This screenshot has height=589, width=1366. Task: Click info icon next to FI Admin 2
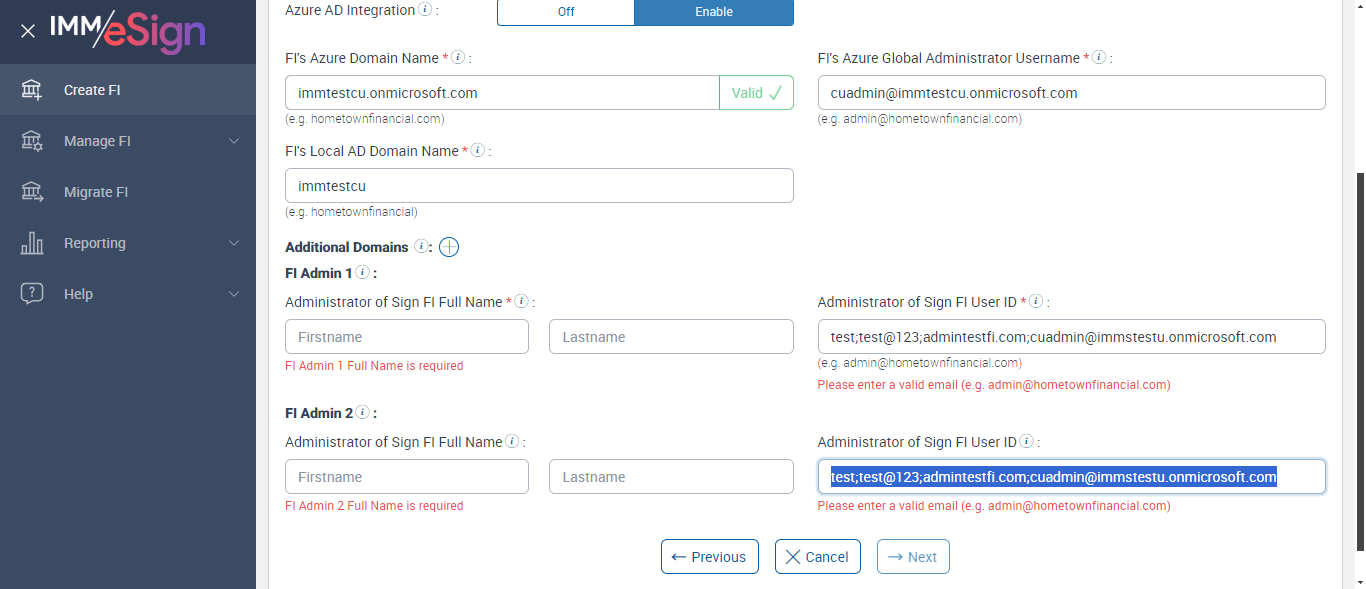(362, 412)
